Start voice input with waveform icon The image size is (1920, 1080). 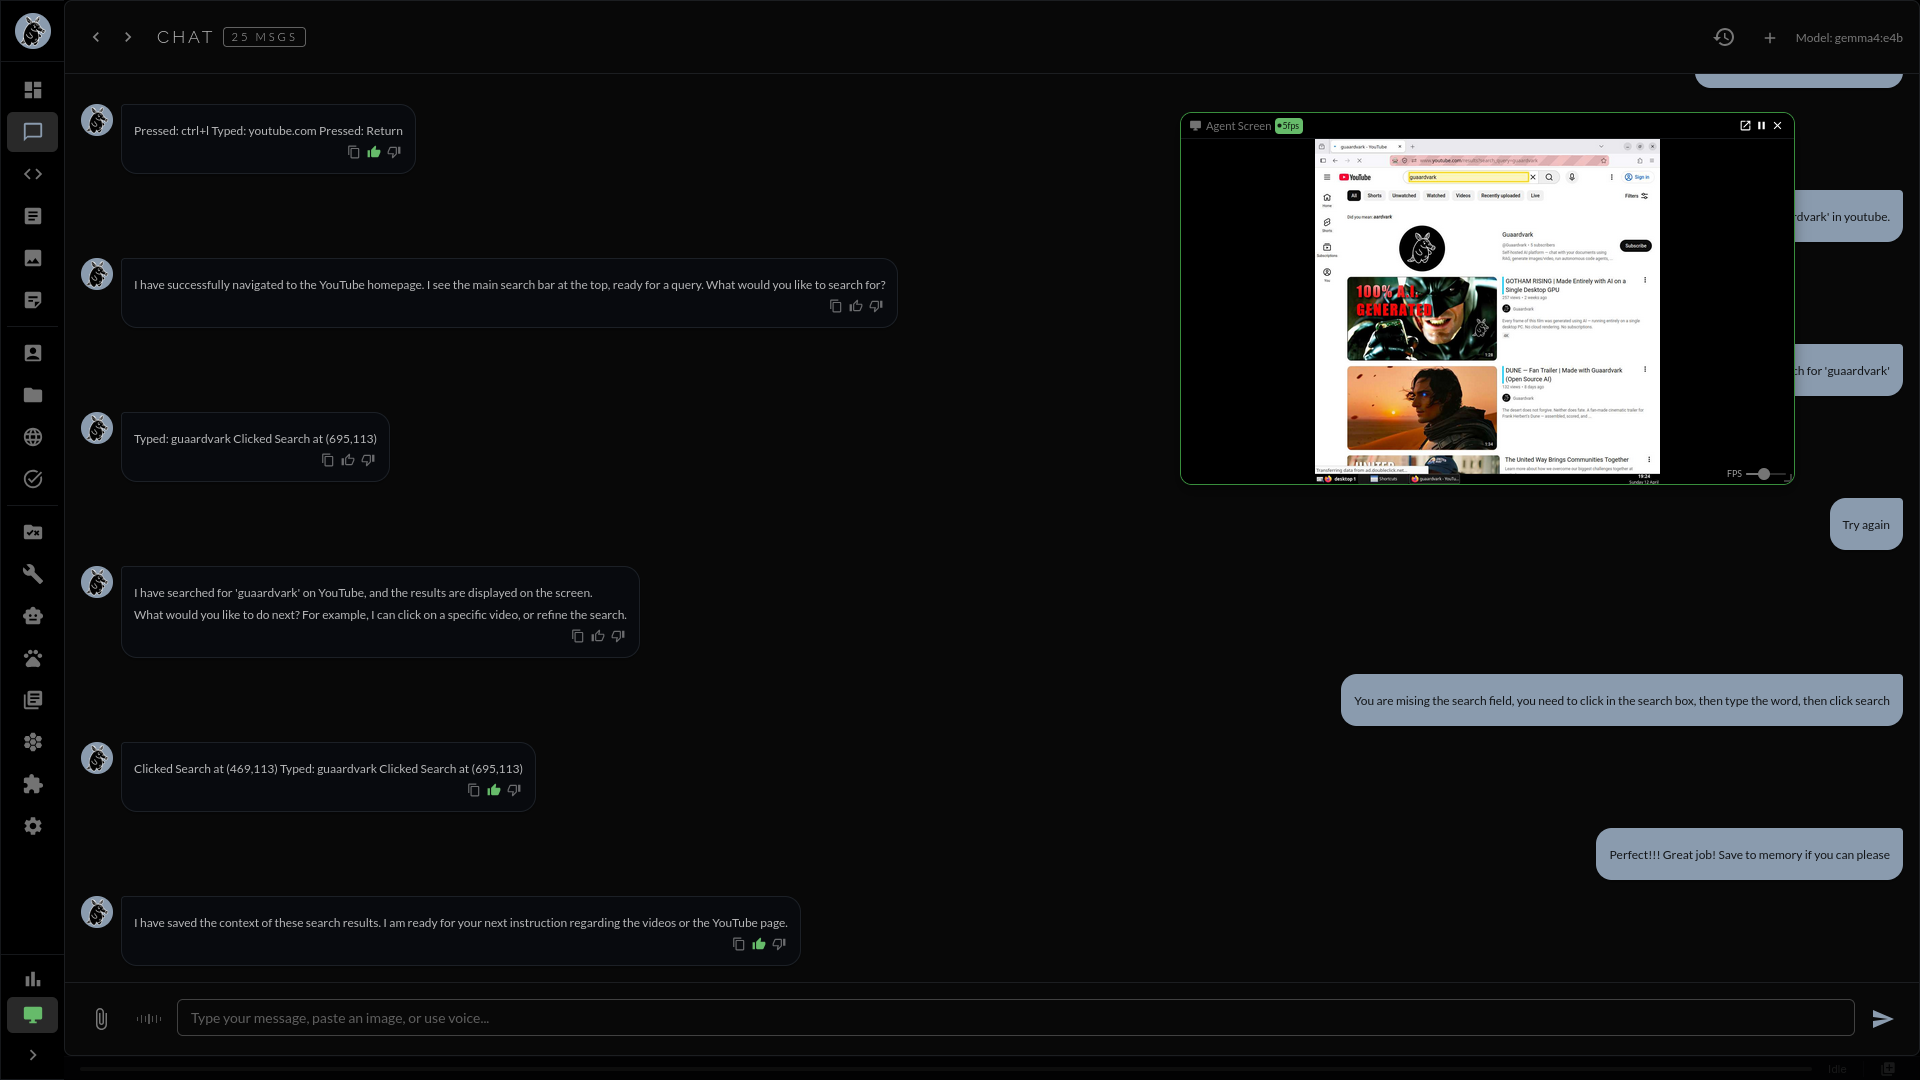coord(149,1018)
